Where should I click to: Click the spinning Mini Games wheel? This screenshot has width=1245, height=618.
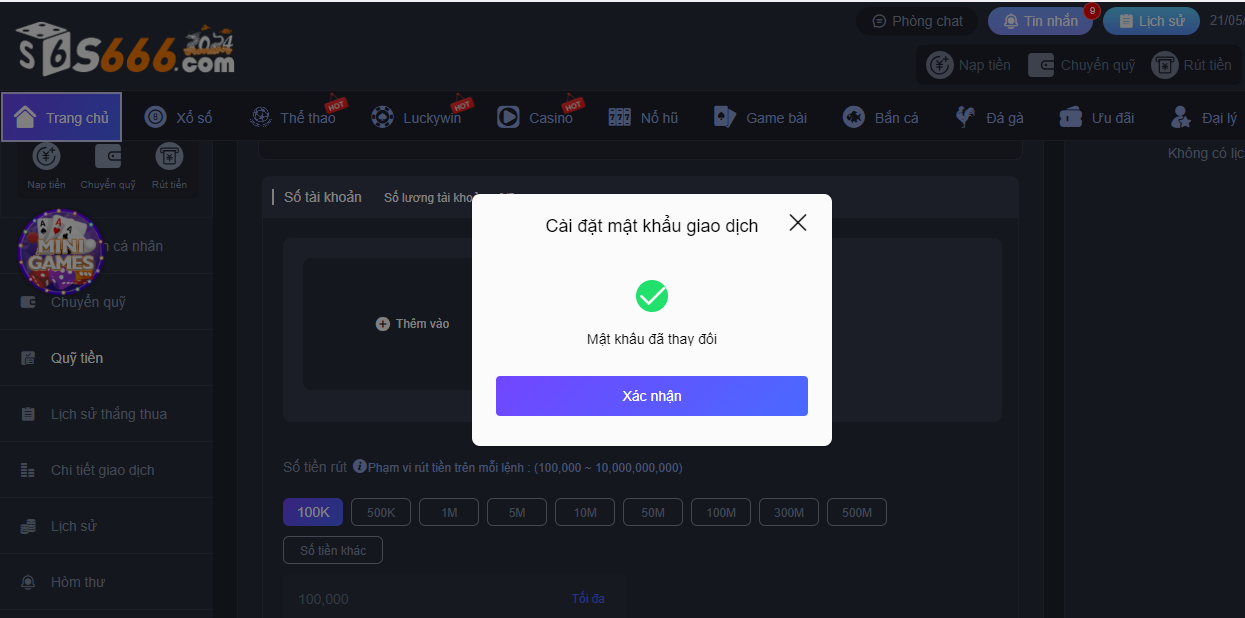point(60,252)
